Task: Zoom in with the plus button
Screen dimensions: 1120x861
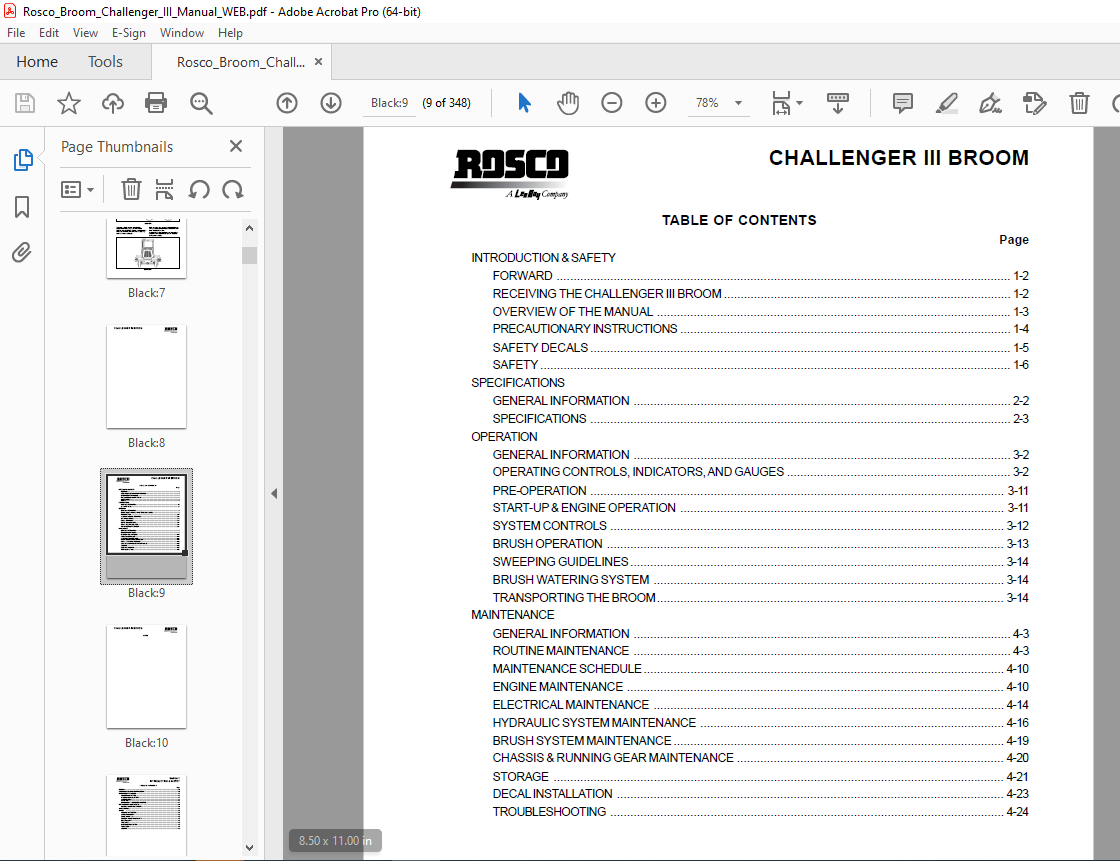Action: [656, 103]
